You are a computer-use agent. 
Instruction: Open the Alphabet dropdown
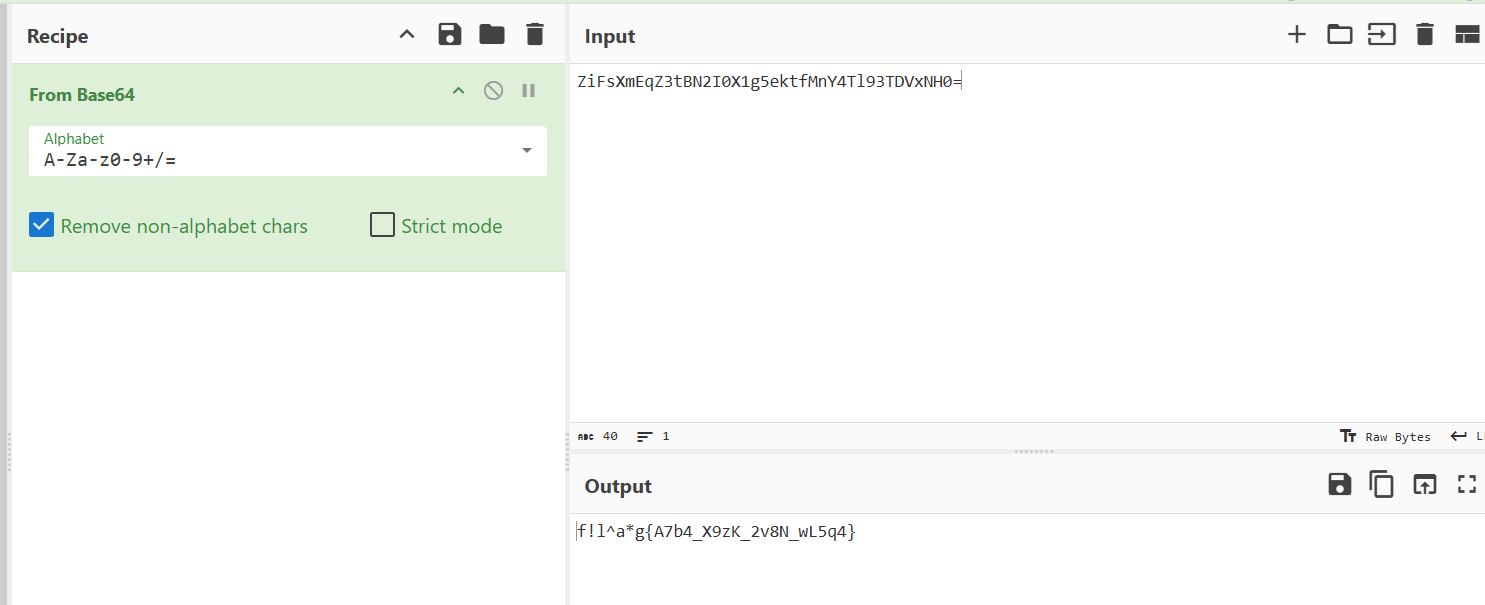click(527, 151)
